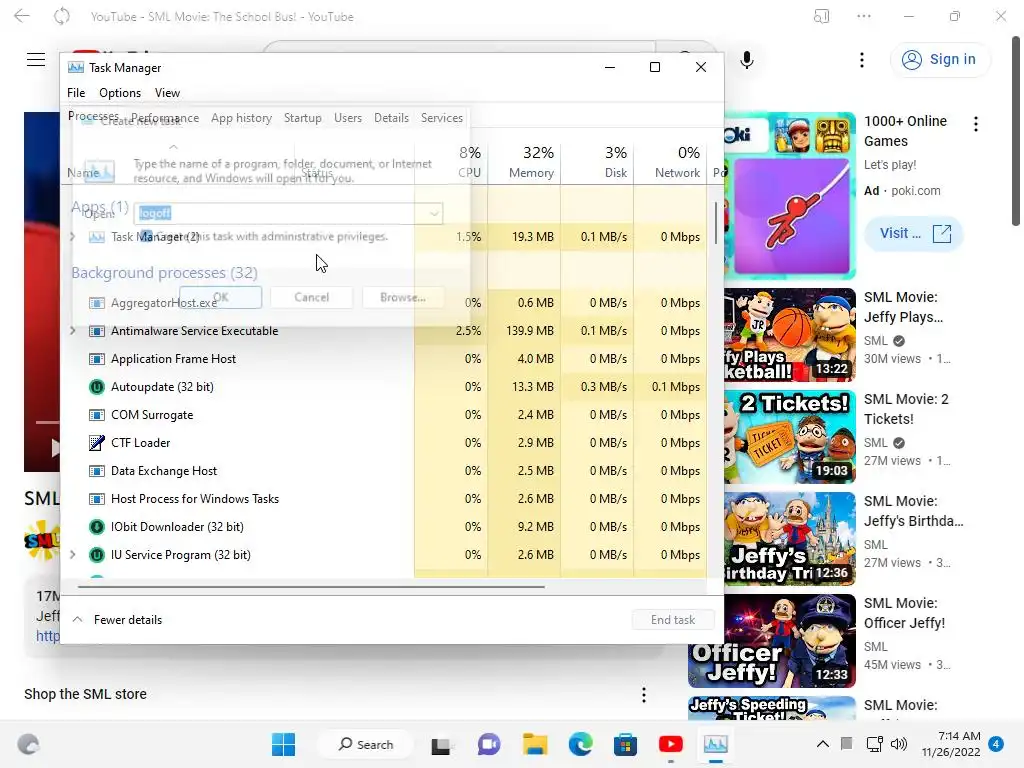
Task: Open the 2 Tickets! thumbnail (19:03)
Action: tap(790, 437)
